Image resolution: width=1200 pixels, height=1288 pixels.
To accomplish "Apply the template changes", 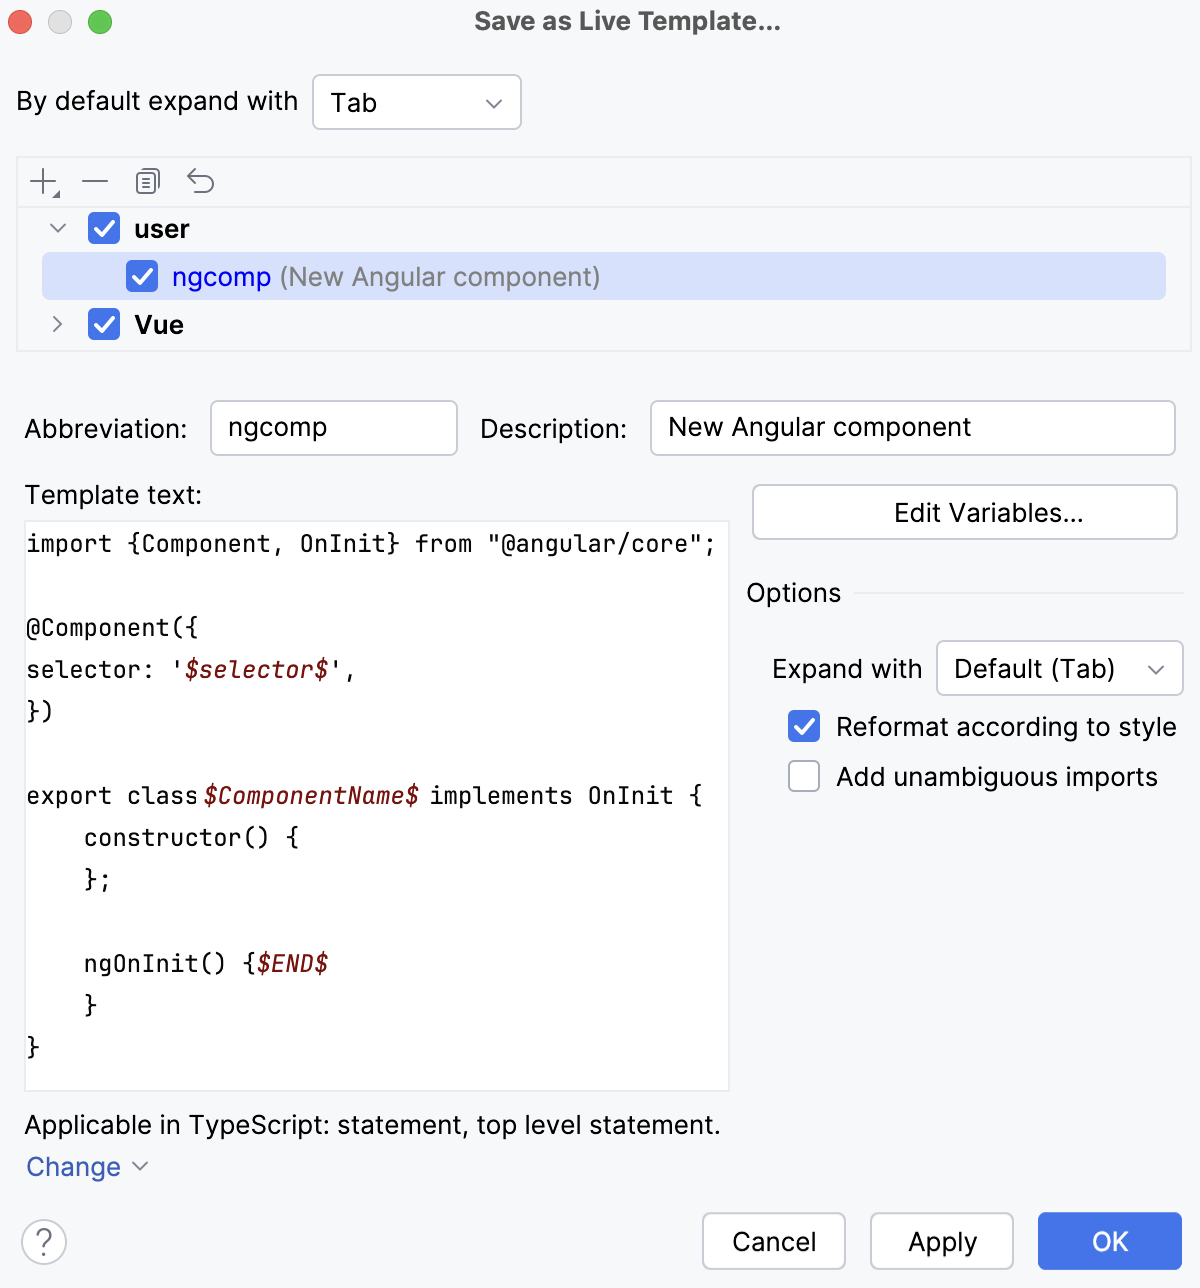I will [941, 1241].
